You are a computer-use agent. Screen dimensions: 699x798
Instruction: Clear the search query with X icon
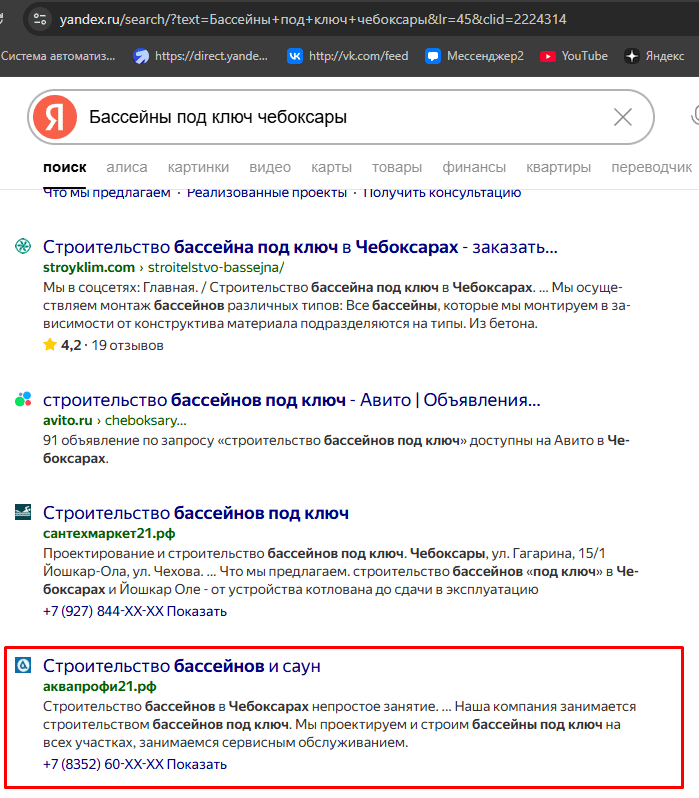[x=622, y=118]
